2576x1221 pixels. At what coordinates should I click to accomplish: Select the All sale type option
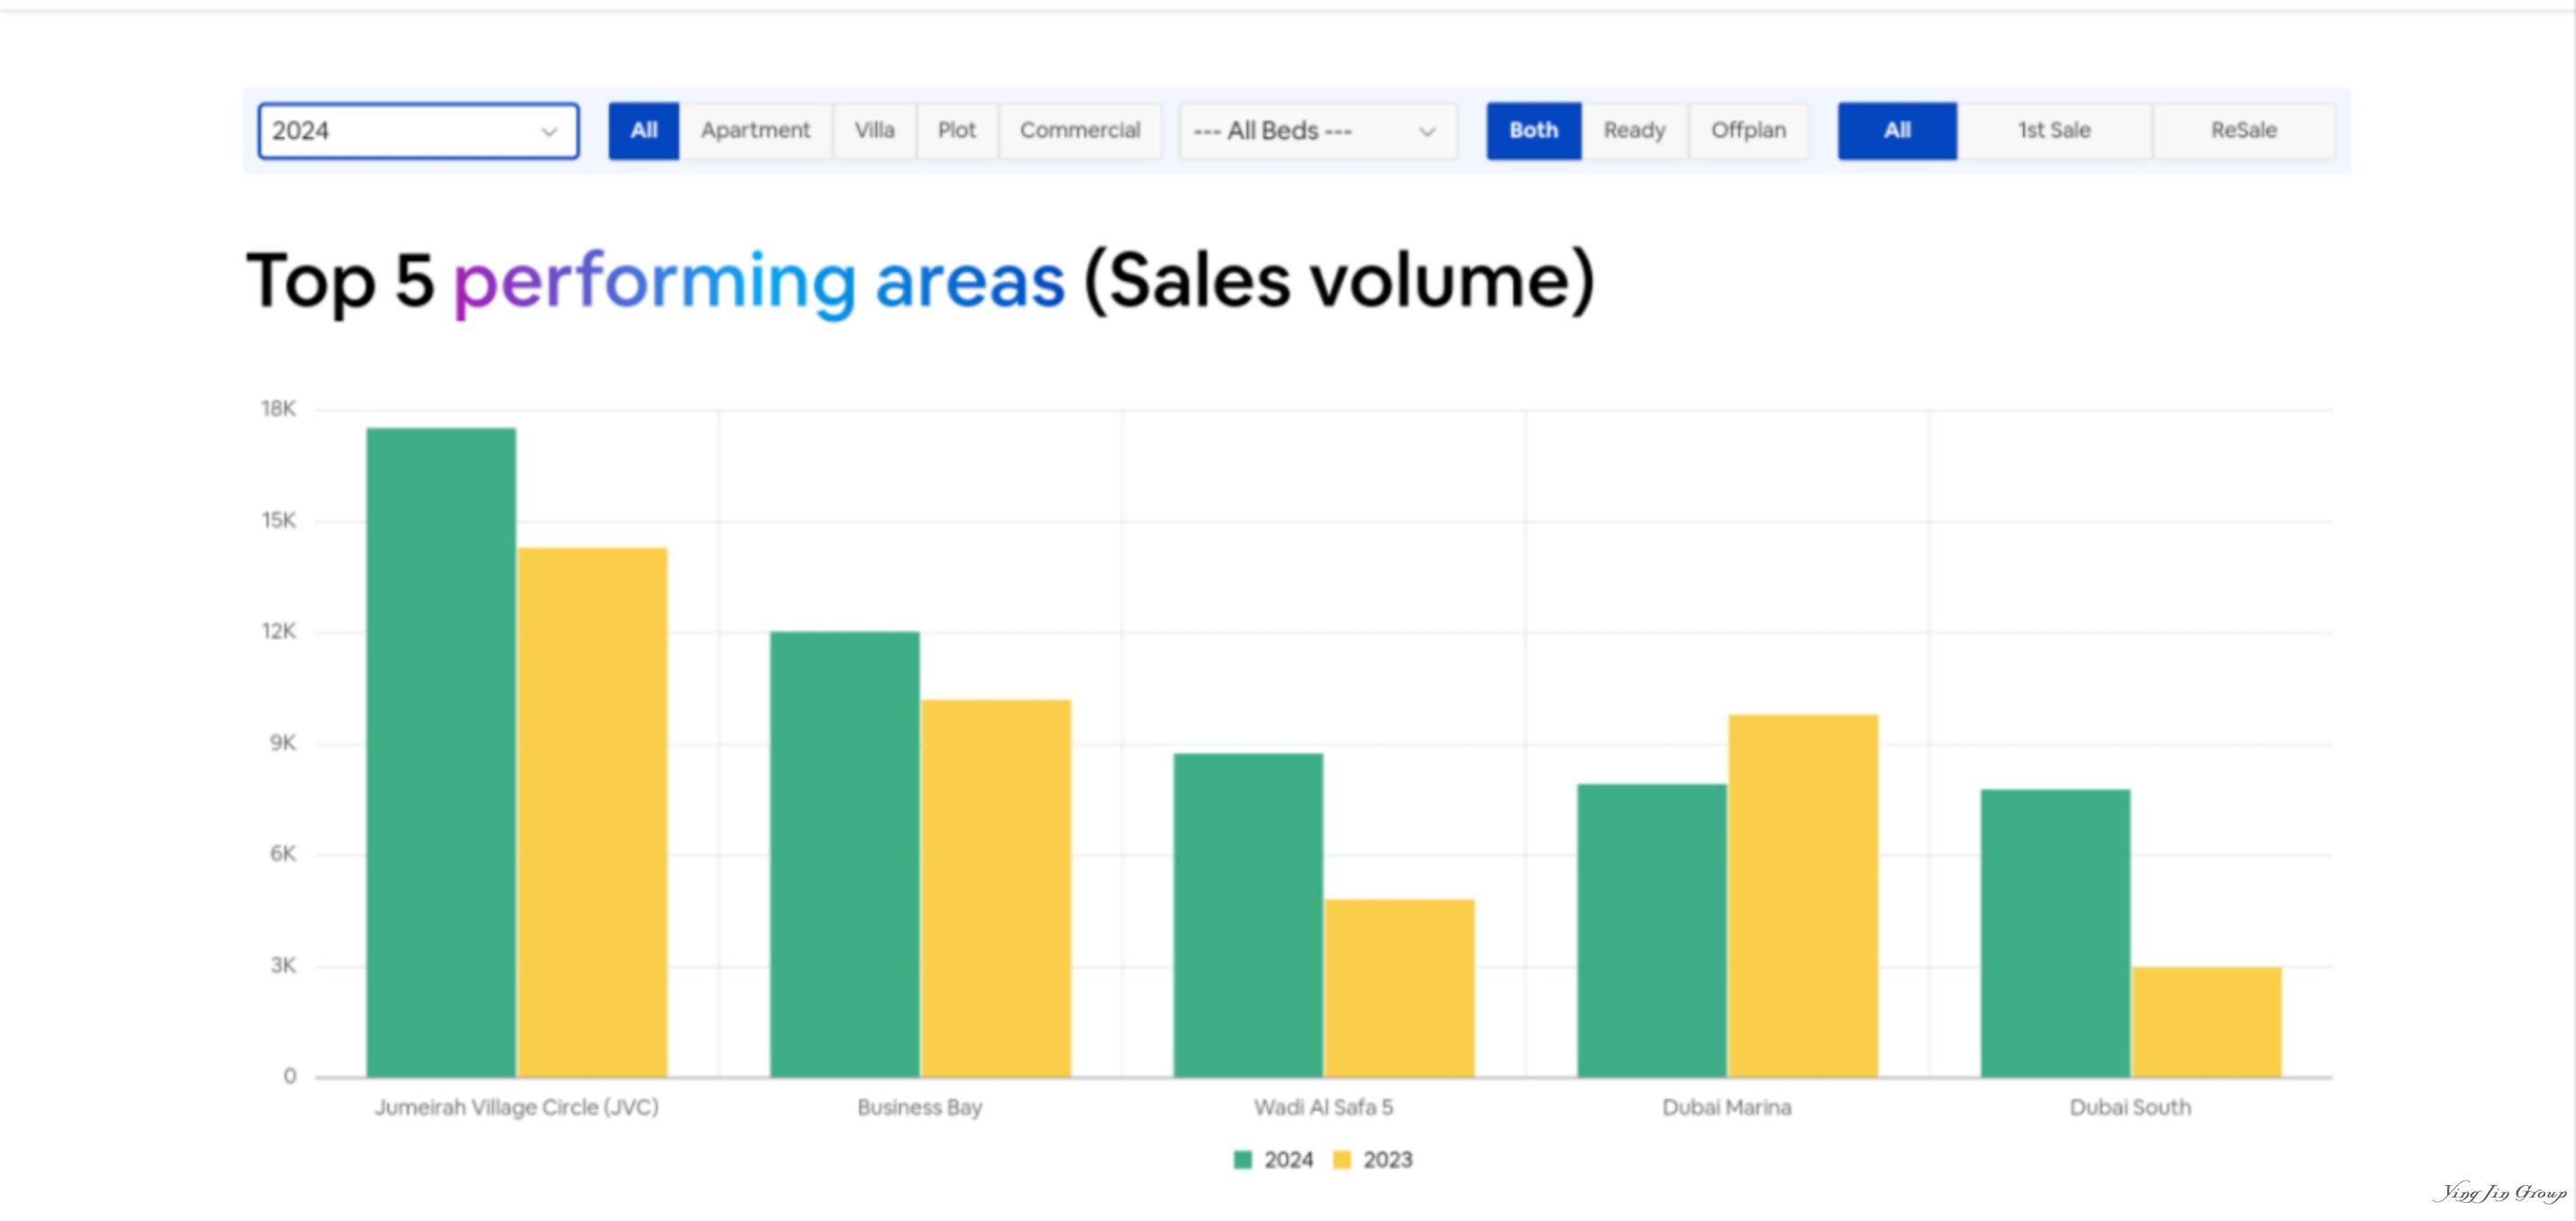tap(1896, 131)
